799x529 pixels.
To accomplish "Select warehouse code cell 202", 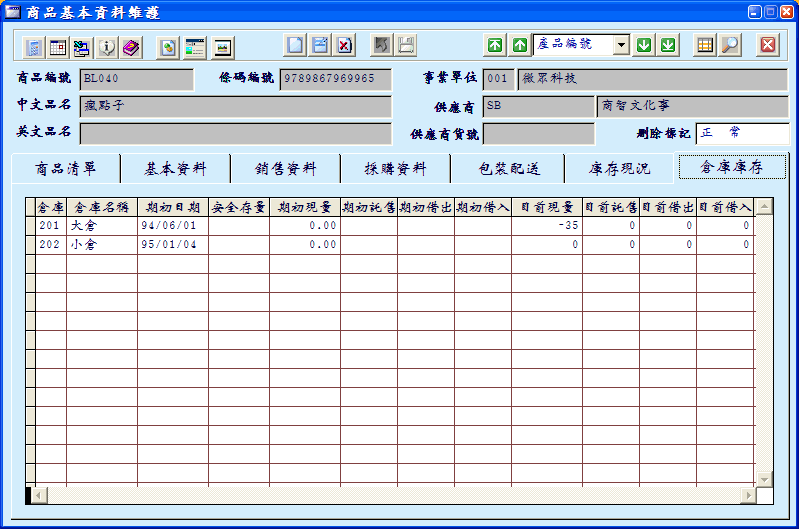I will pyautogui.click(x=51, y=245).
